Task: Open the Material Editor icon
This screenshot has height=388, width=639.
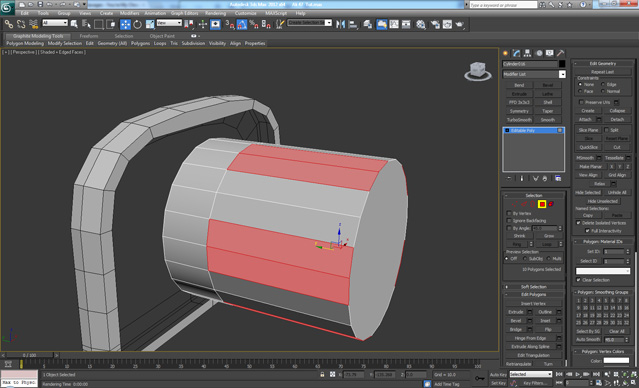Action: [x=421, y=24]
